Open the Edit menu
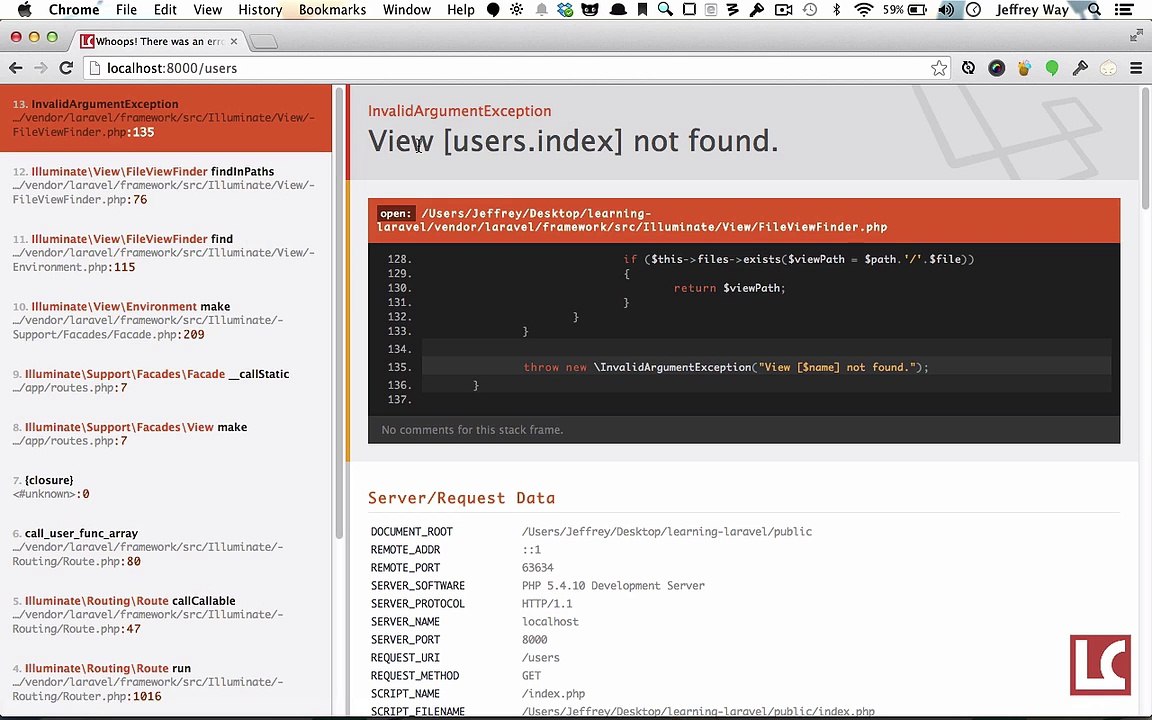The image size is (1152, 720). coord(165,10)
